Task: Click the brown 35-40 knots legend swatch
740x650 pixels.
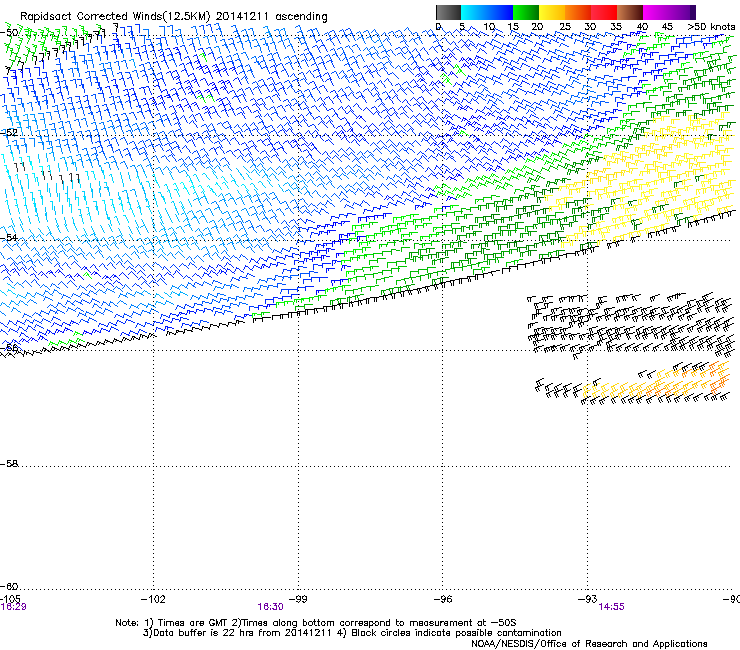Action: 630,12
